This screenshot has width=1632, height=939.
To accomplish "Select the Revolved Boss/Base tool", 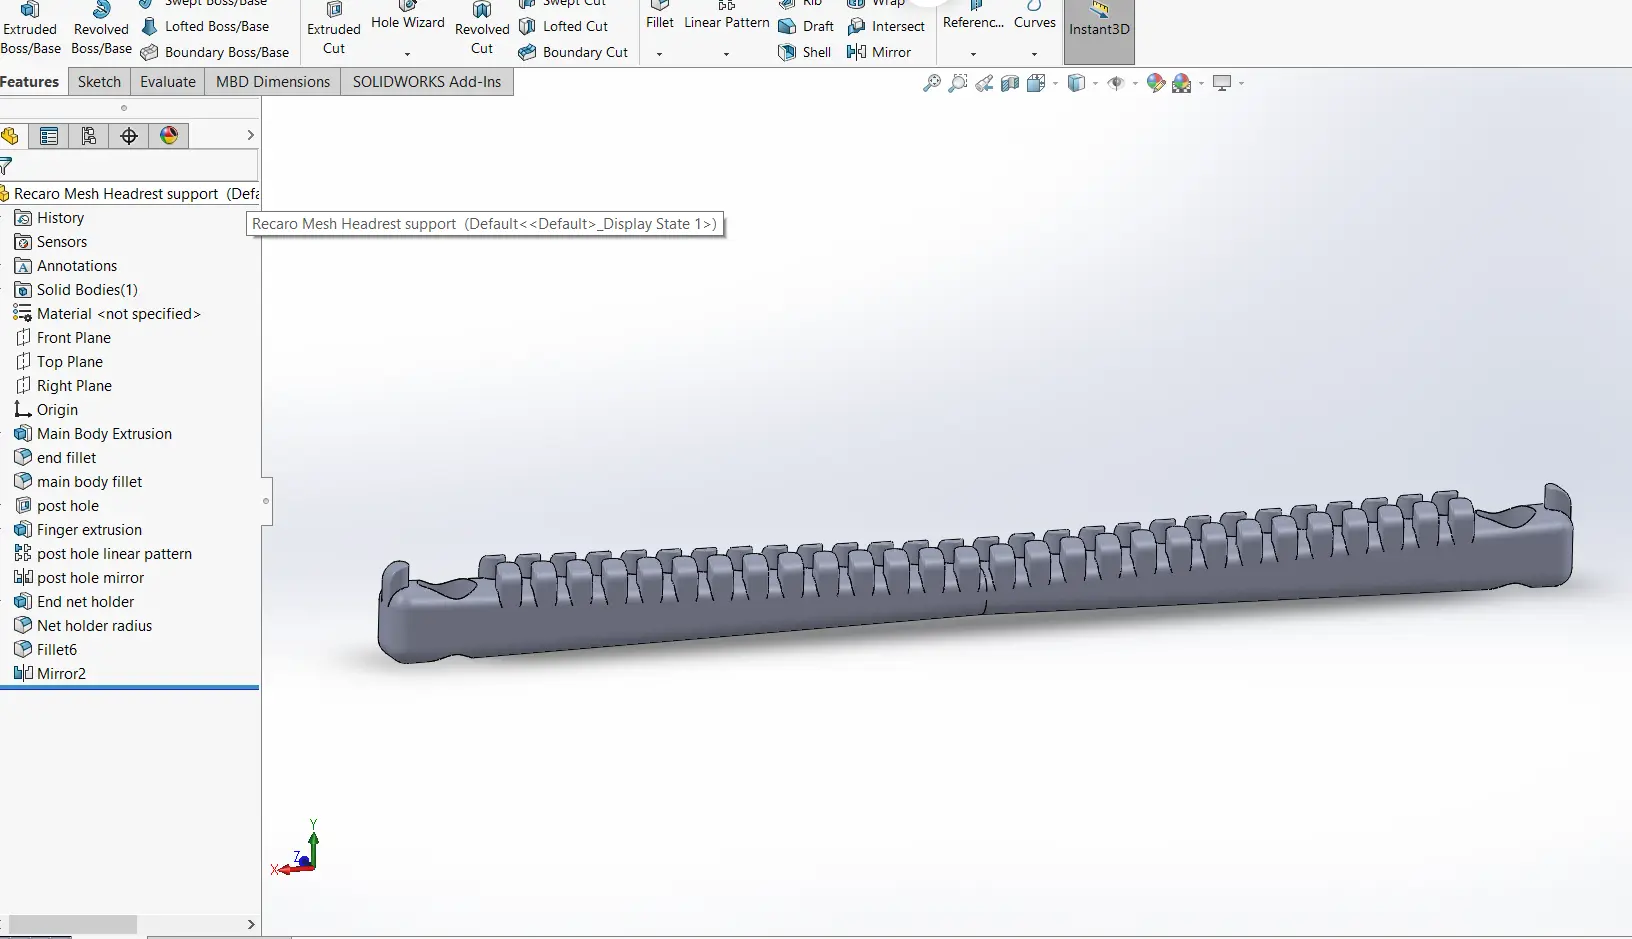I will 101,28.
